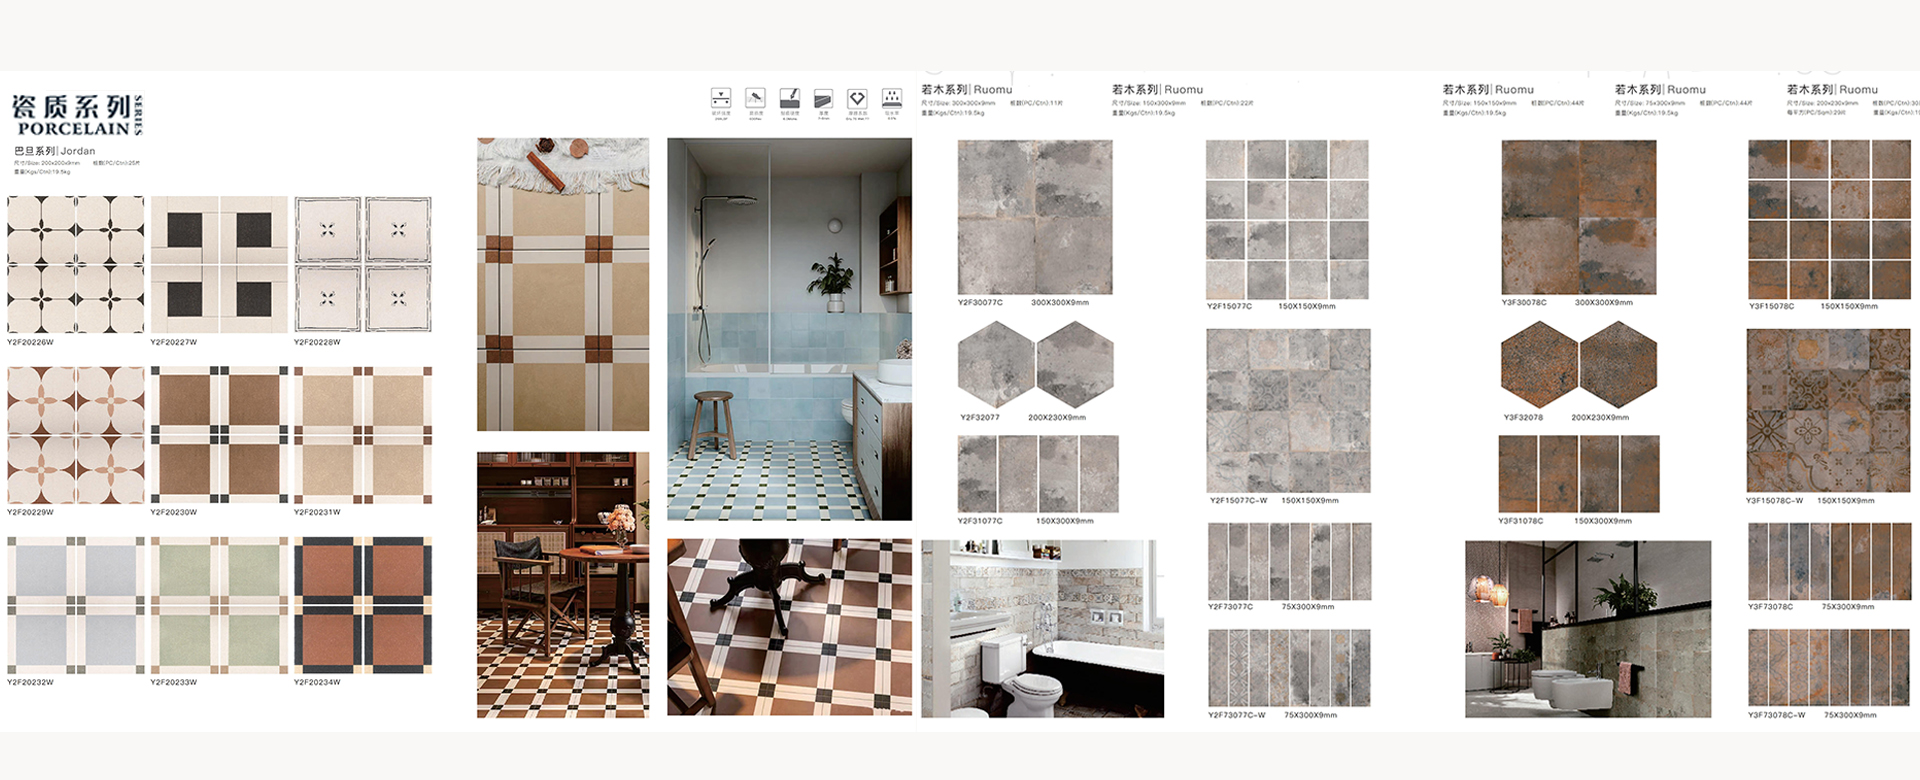Click the Y3F73078C-W product code

pyautogui.click(x=1776, y=715)
